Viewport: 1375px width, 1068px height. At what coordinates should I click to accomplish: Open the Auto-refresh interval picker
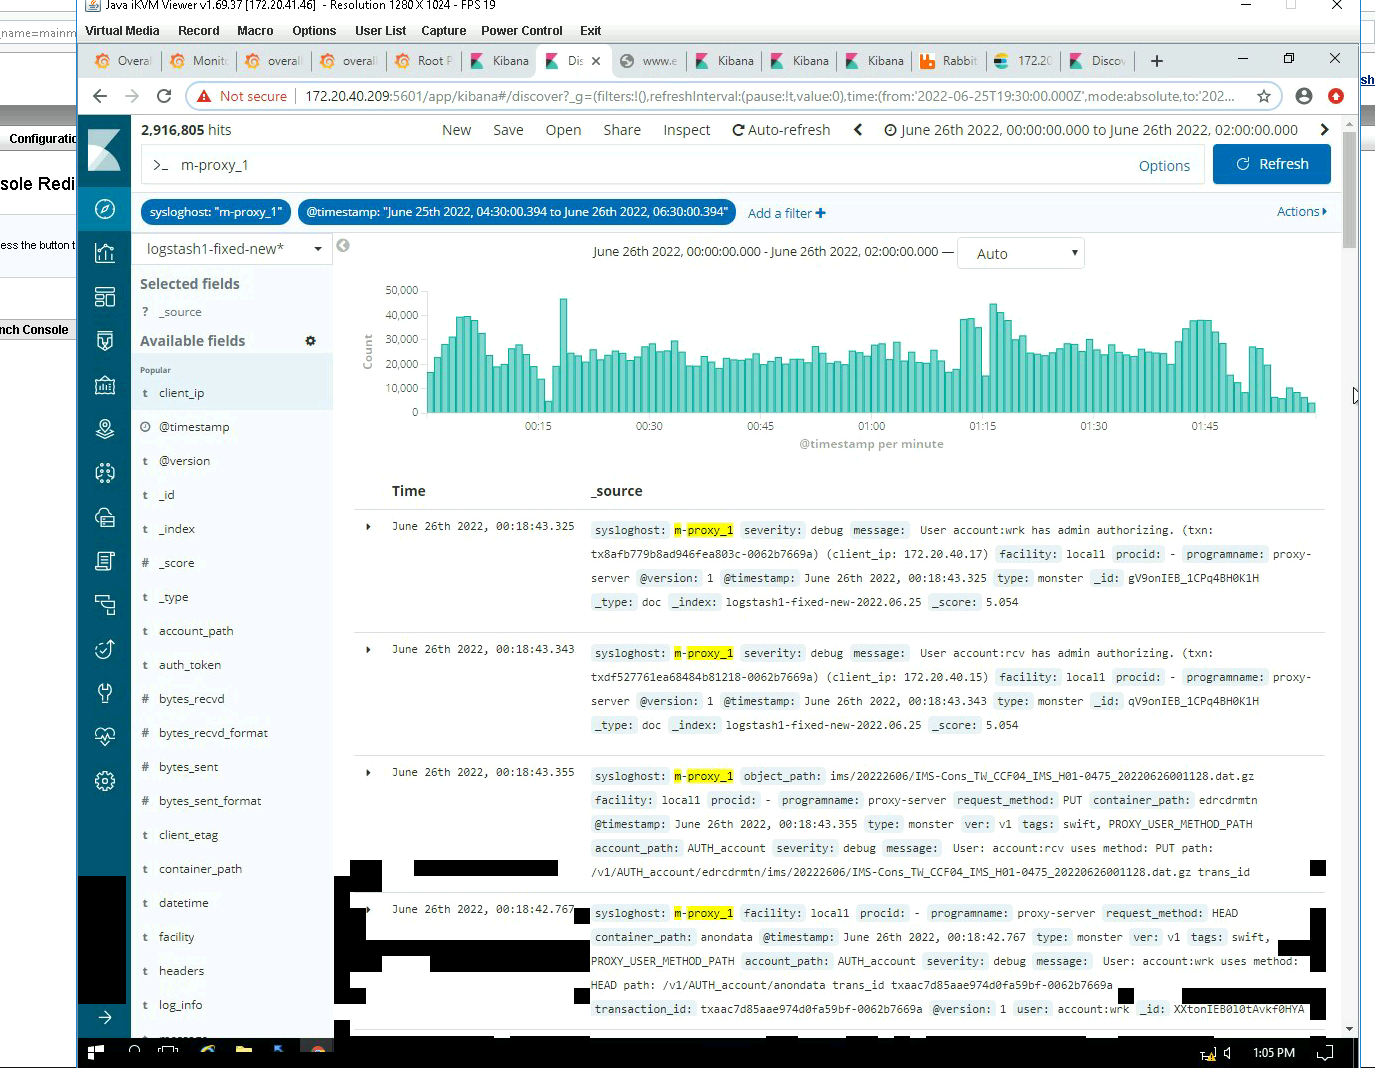(782, 130)
